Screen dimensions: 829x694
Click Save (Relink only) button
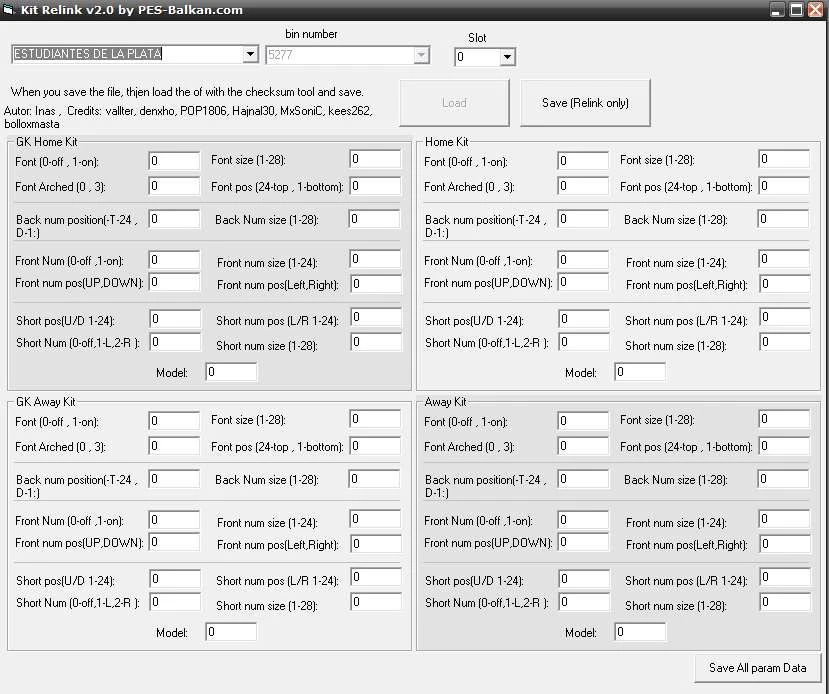pyautogui.click(x=585, y=103)
